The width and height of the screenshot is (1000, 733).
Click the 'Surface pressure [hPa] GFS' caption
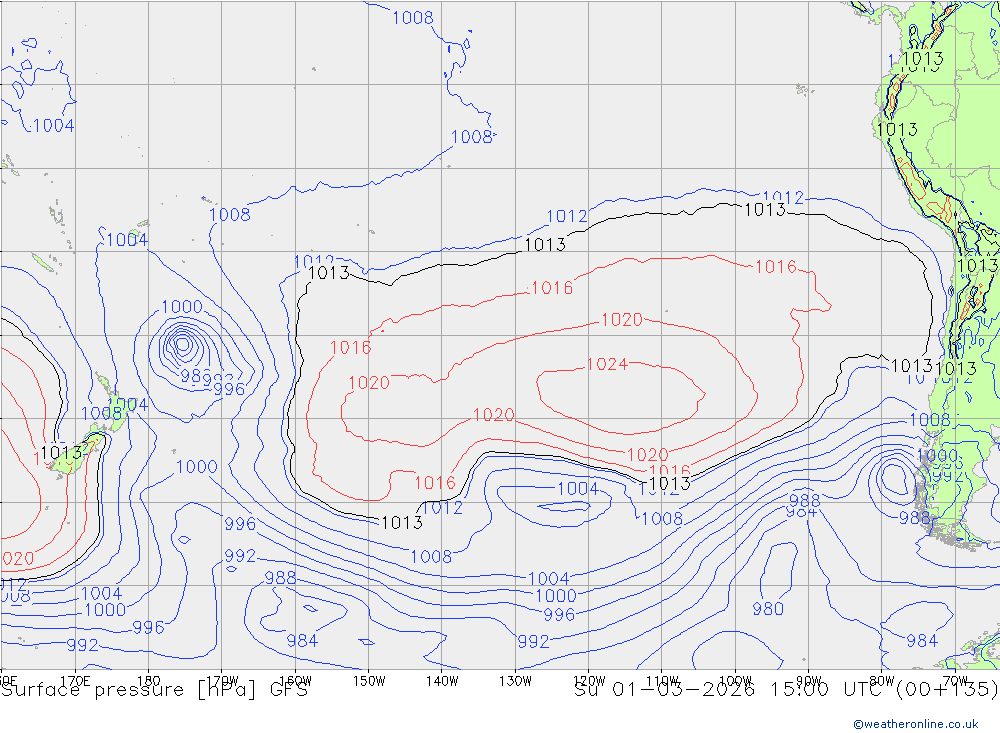pyautogui.click(x=154, y=690)
